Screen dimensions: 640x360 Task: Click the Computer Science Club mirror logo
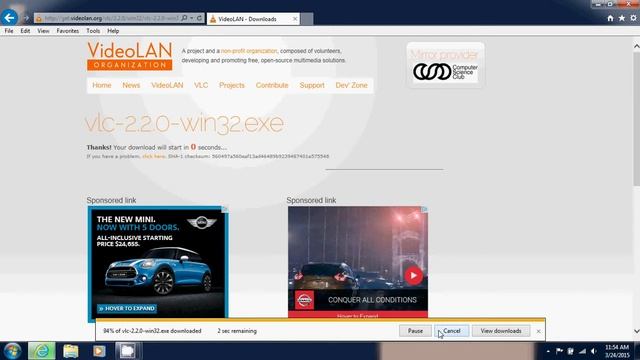[x=445, y=72]
